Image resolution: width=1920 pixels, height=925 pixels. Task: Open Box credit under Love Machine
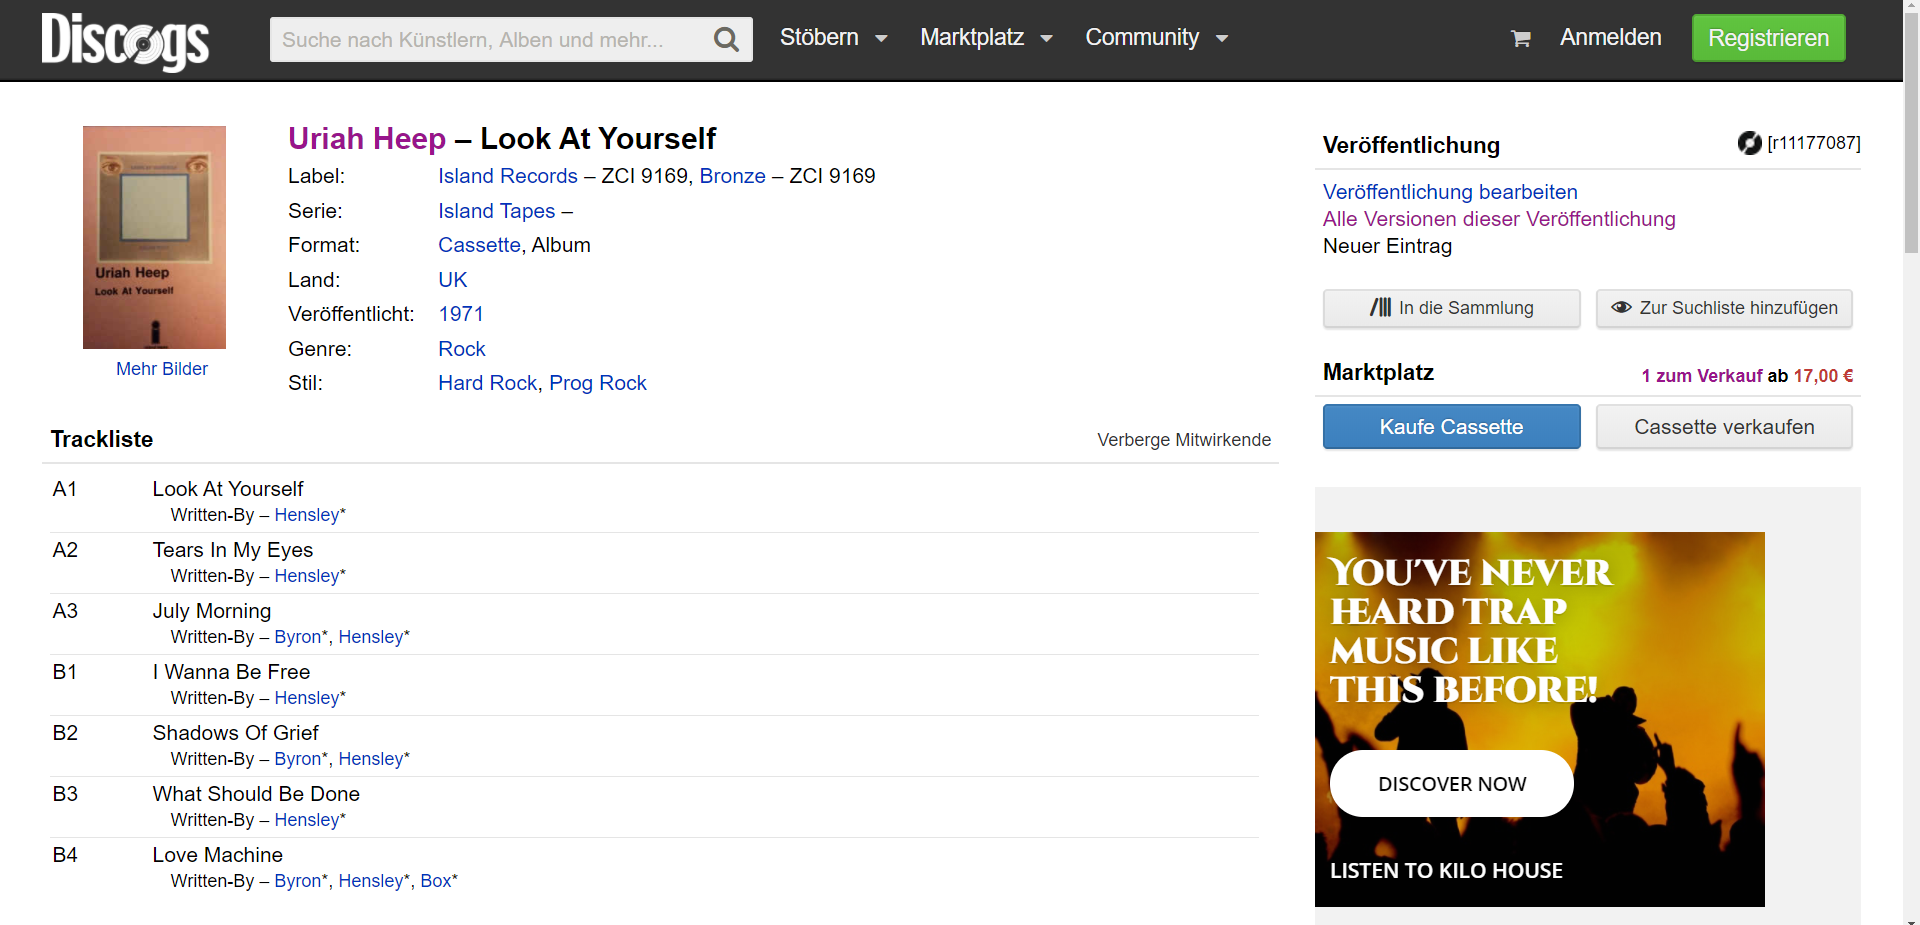436,881
